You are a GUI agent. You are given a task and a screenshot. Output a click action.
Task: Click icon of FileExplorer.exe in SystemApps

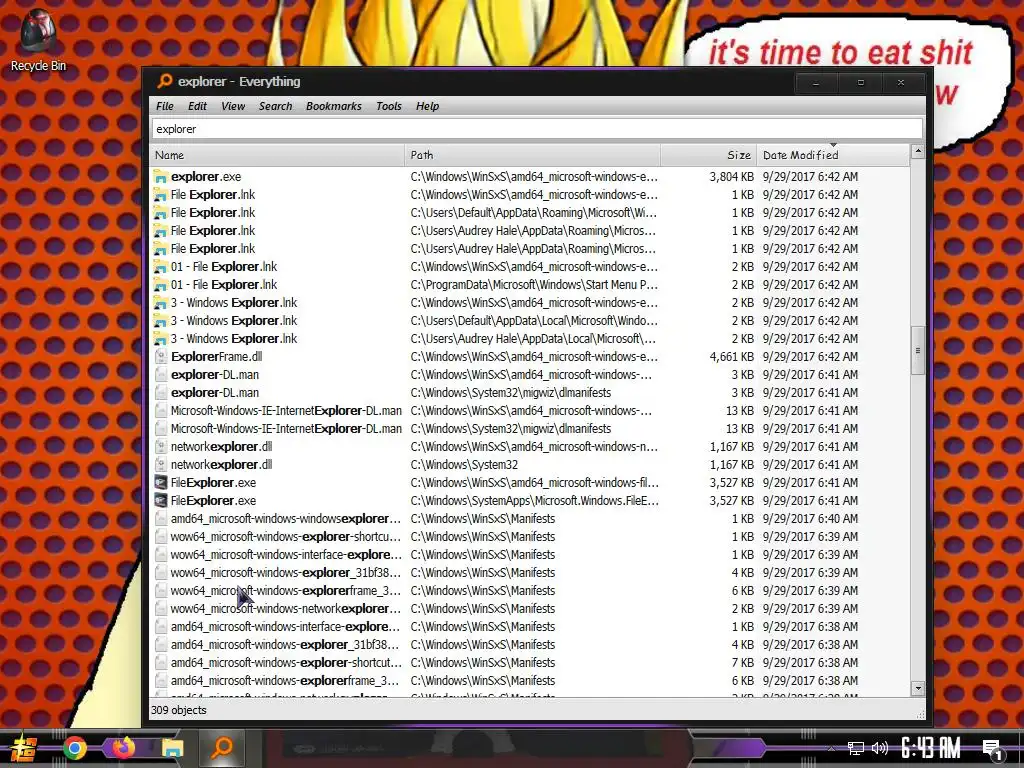(161, 501)
